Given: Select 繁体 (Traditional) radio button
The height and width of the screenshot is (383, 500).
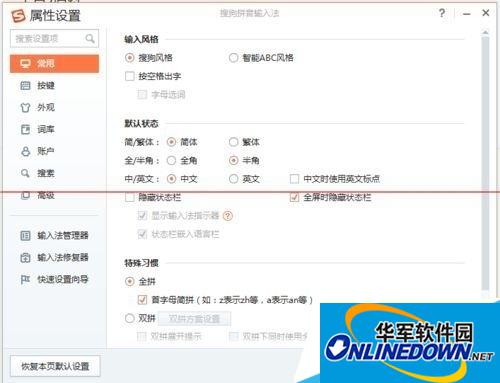Looking at the screenshot, I should (233, 142).
